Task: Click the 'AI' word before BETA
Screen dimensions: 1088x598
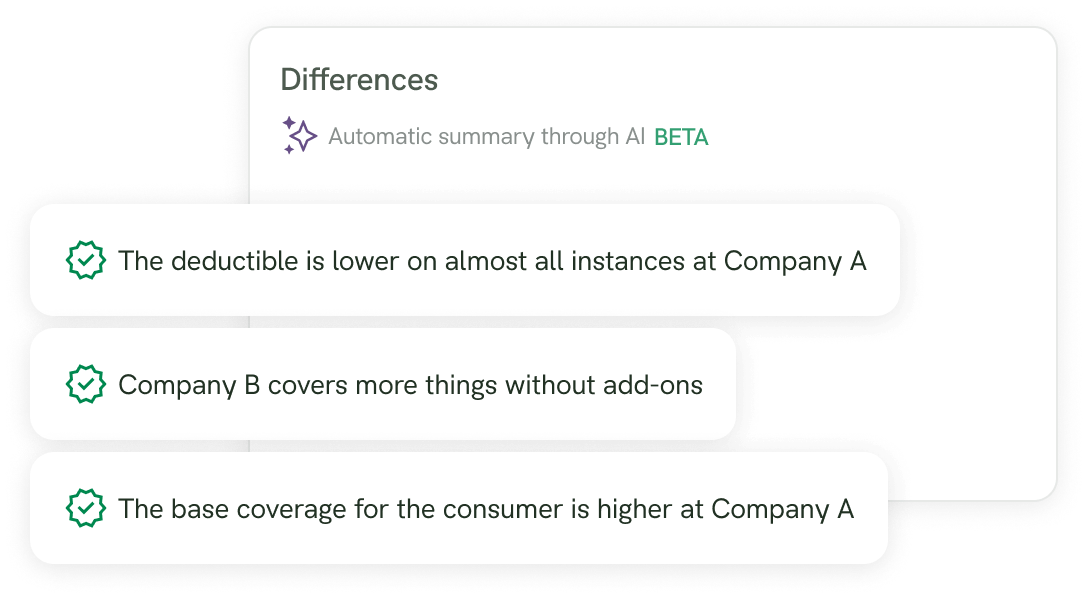Action: point(635,137)
